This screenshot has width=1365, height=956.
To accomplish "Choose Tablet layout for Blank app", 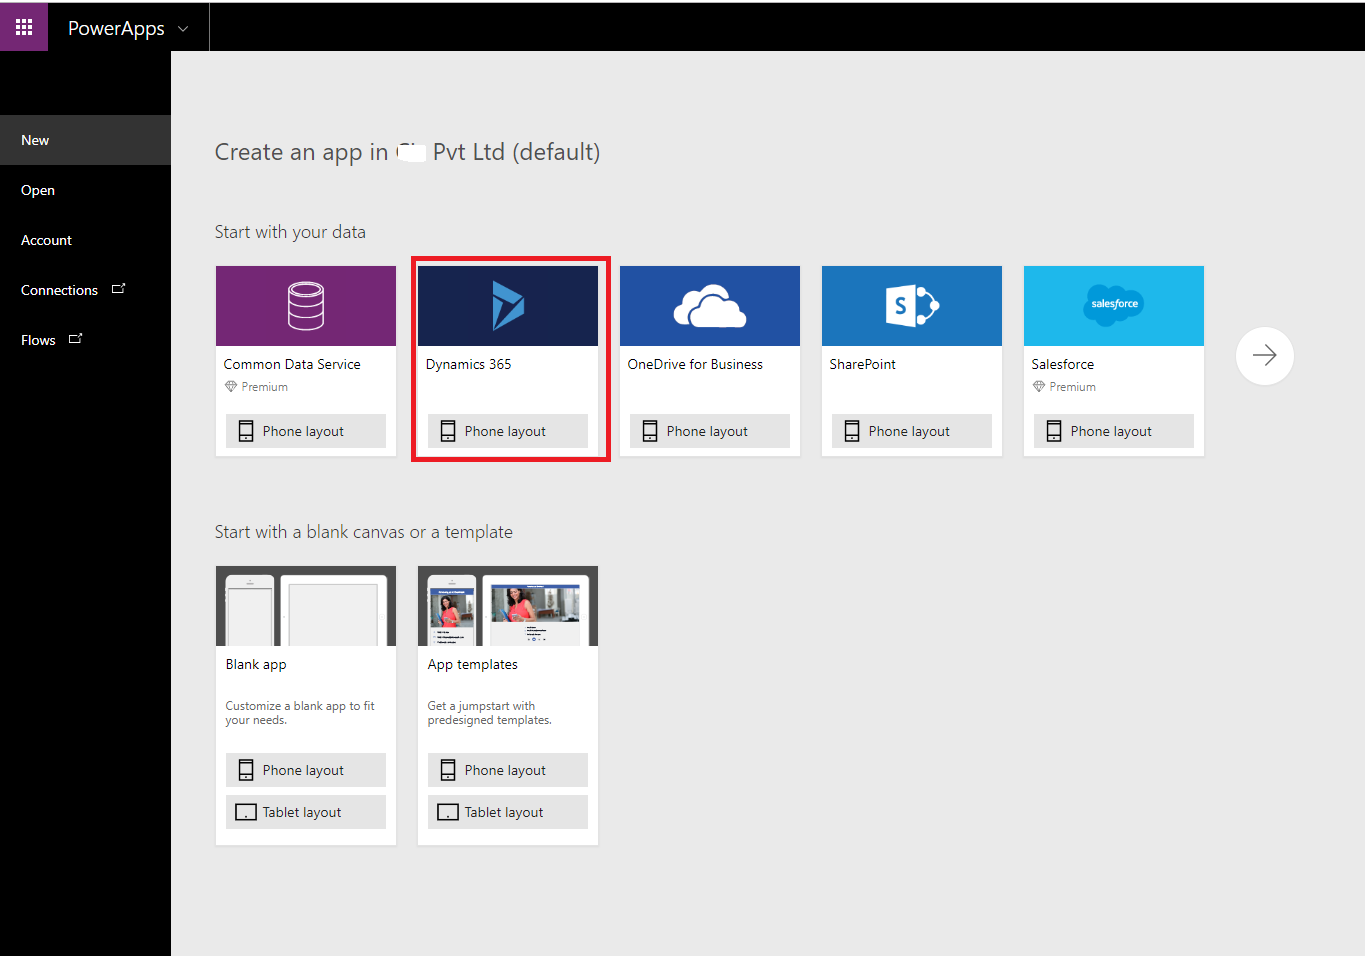I will (x=305, y=811).
